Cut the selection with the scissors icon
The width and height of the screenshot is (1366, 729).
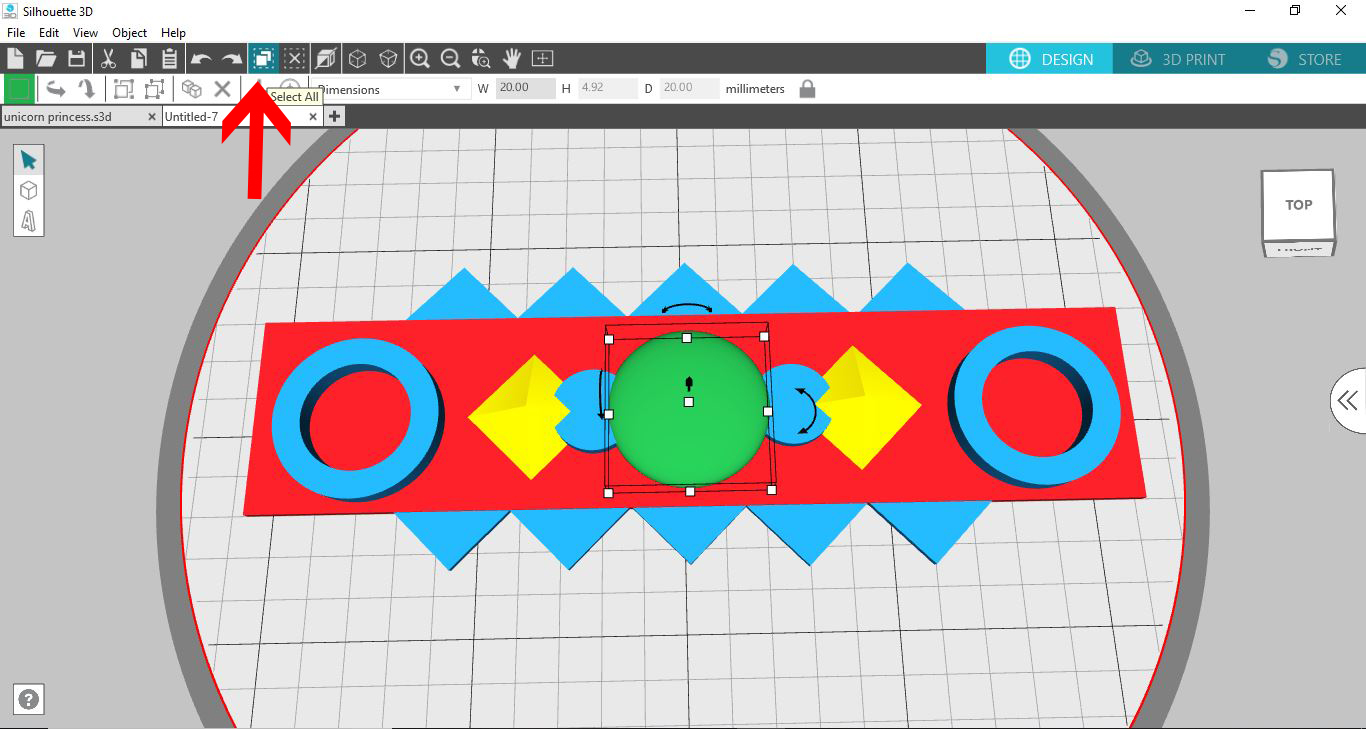point(109,58)
